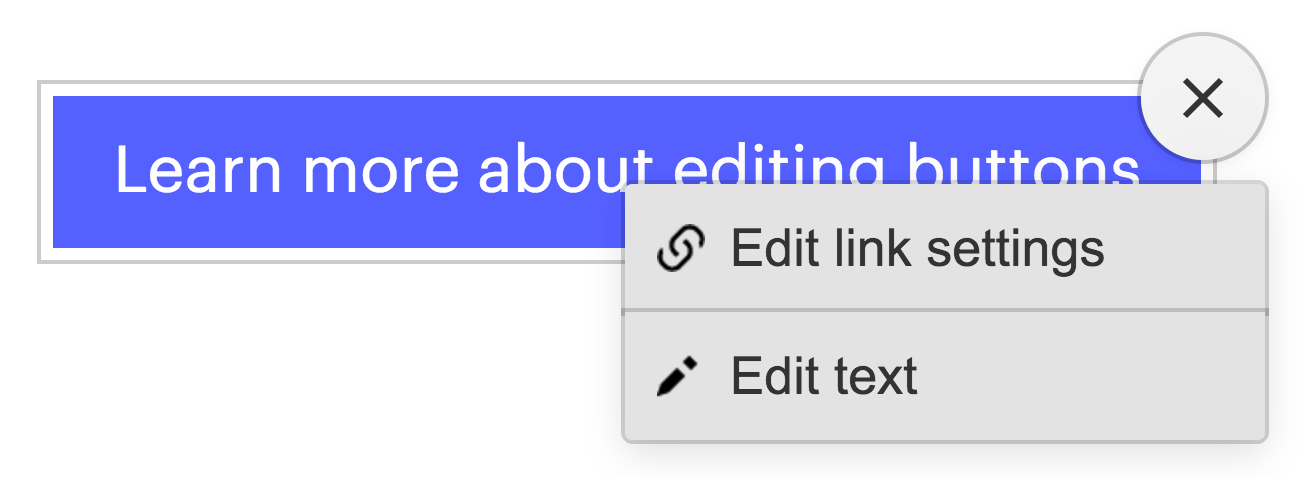The width and height of the screenshot is (1304, 477).
Task: Click the circular close control above the menu
Action: tap(1203, 98)
